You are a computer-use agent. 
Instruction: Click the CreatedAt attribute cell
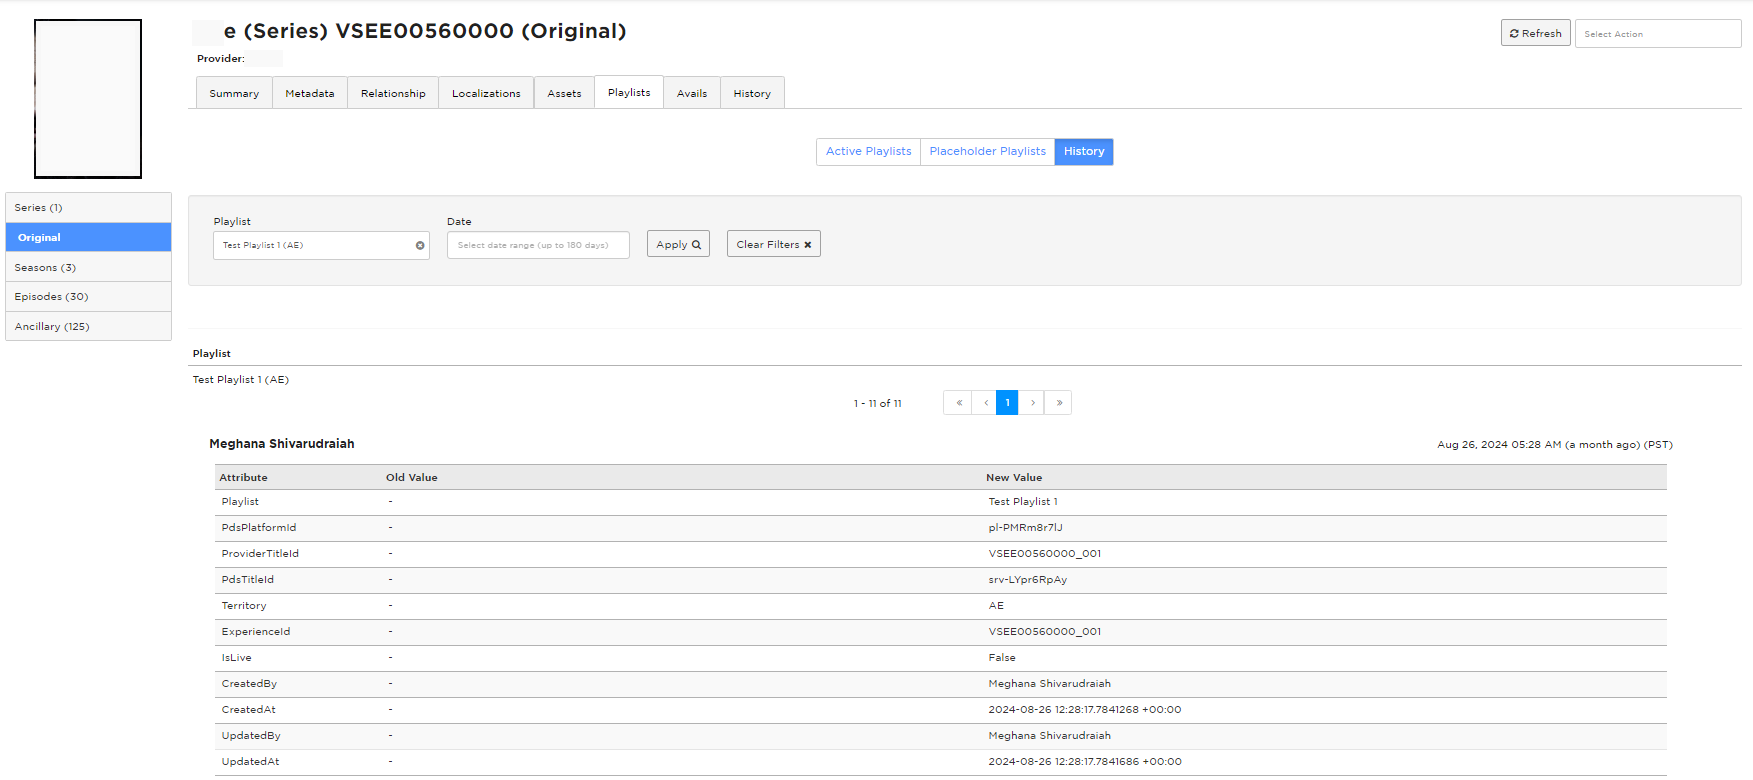[248, 710]
